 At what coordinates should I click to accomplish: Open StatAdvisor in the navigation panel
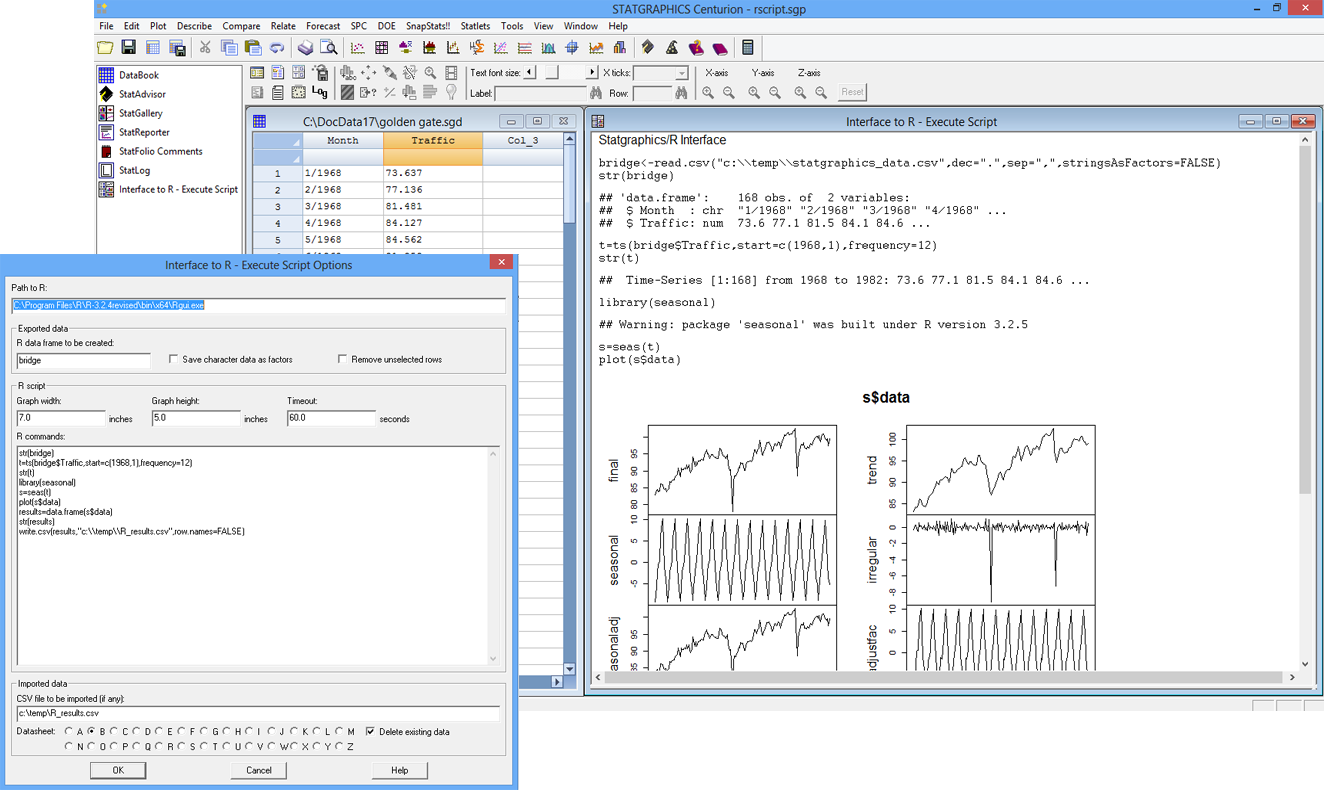(142, 94)
